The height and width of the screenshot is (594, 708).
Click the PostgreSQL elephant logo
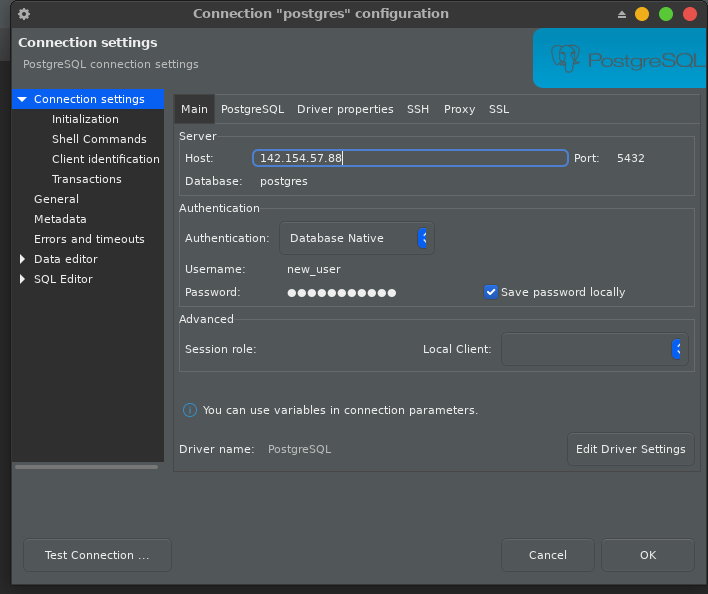point(565,58)
